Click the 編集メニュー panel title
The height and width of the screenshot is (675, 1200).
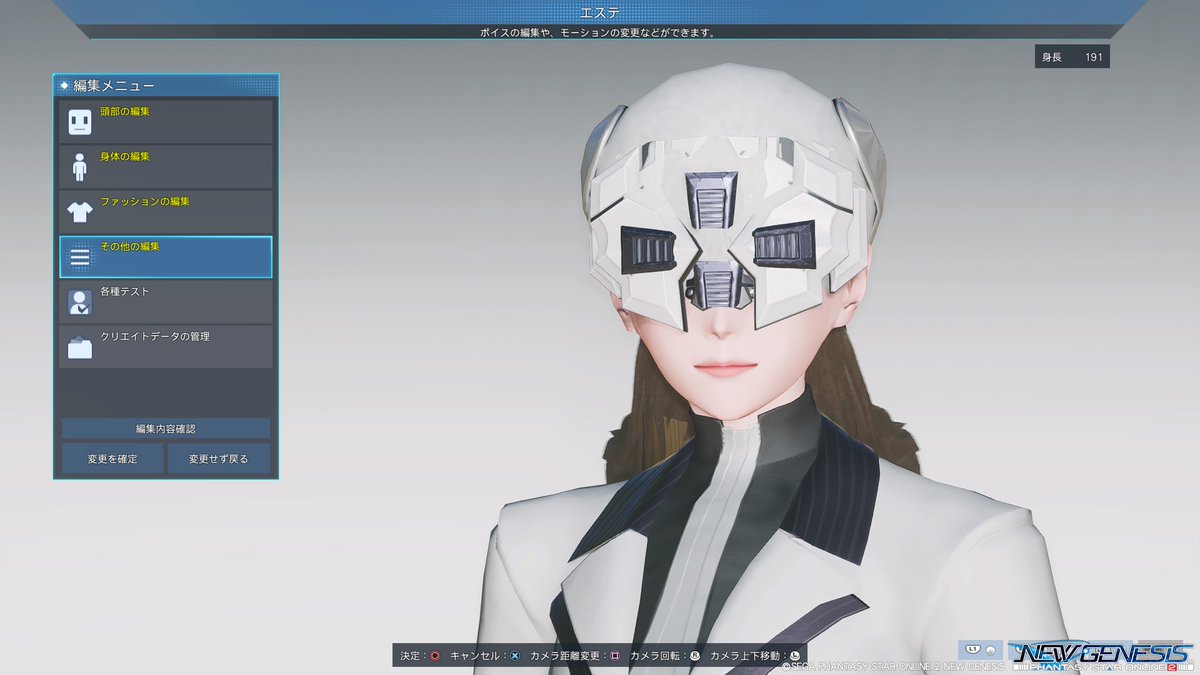coord(114,86)
